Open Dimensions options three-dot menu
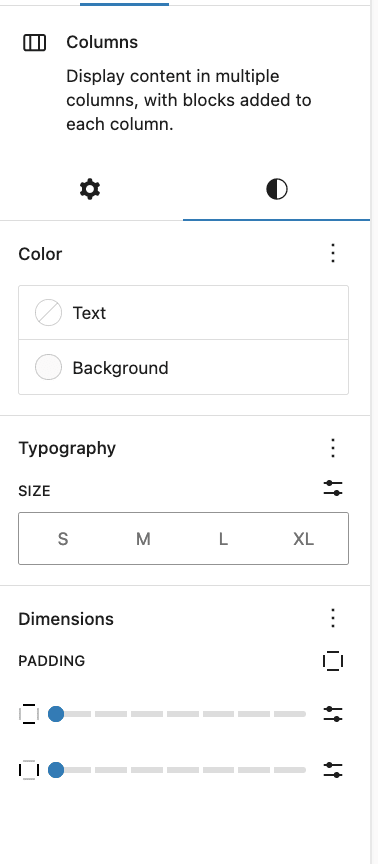This screenshot has height=864, width=378. [332, 618]
